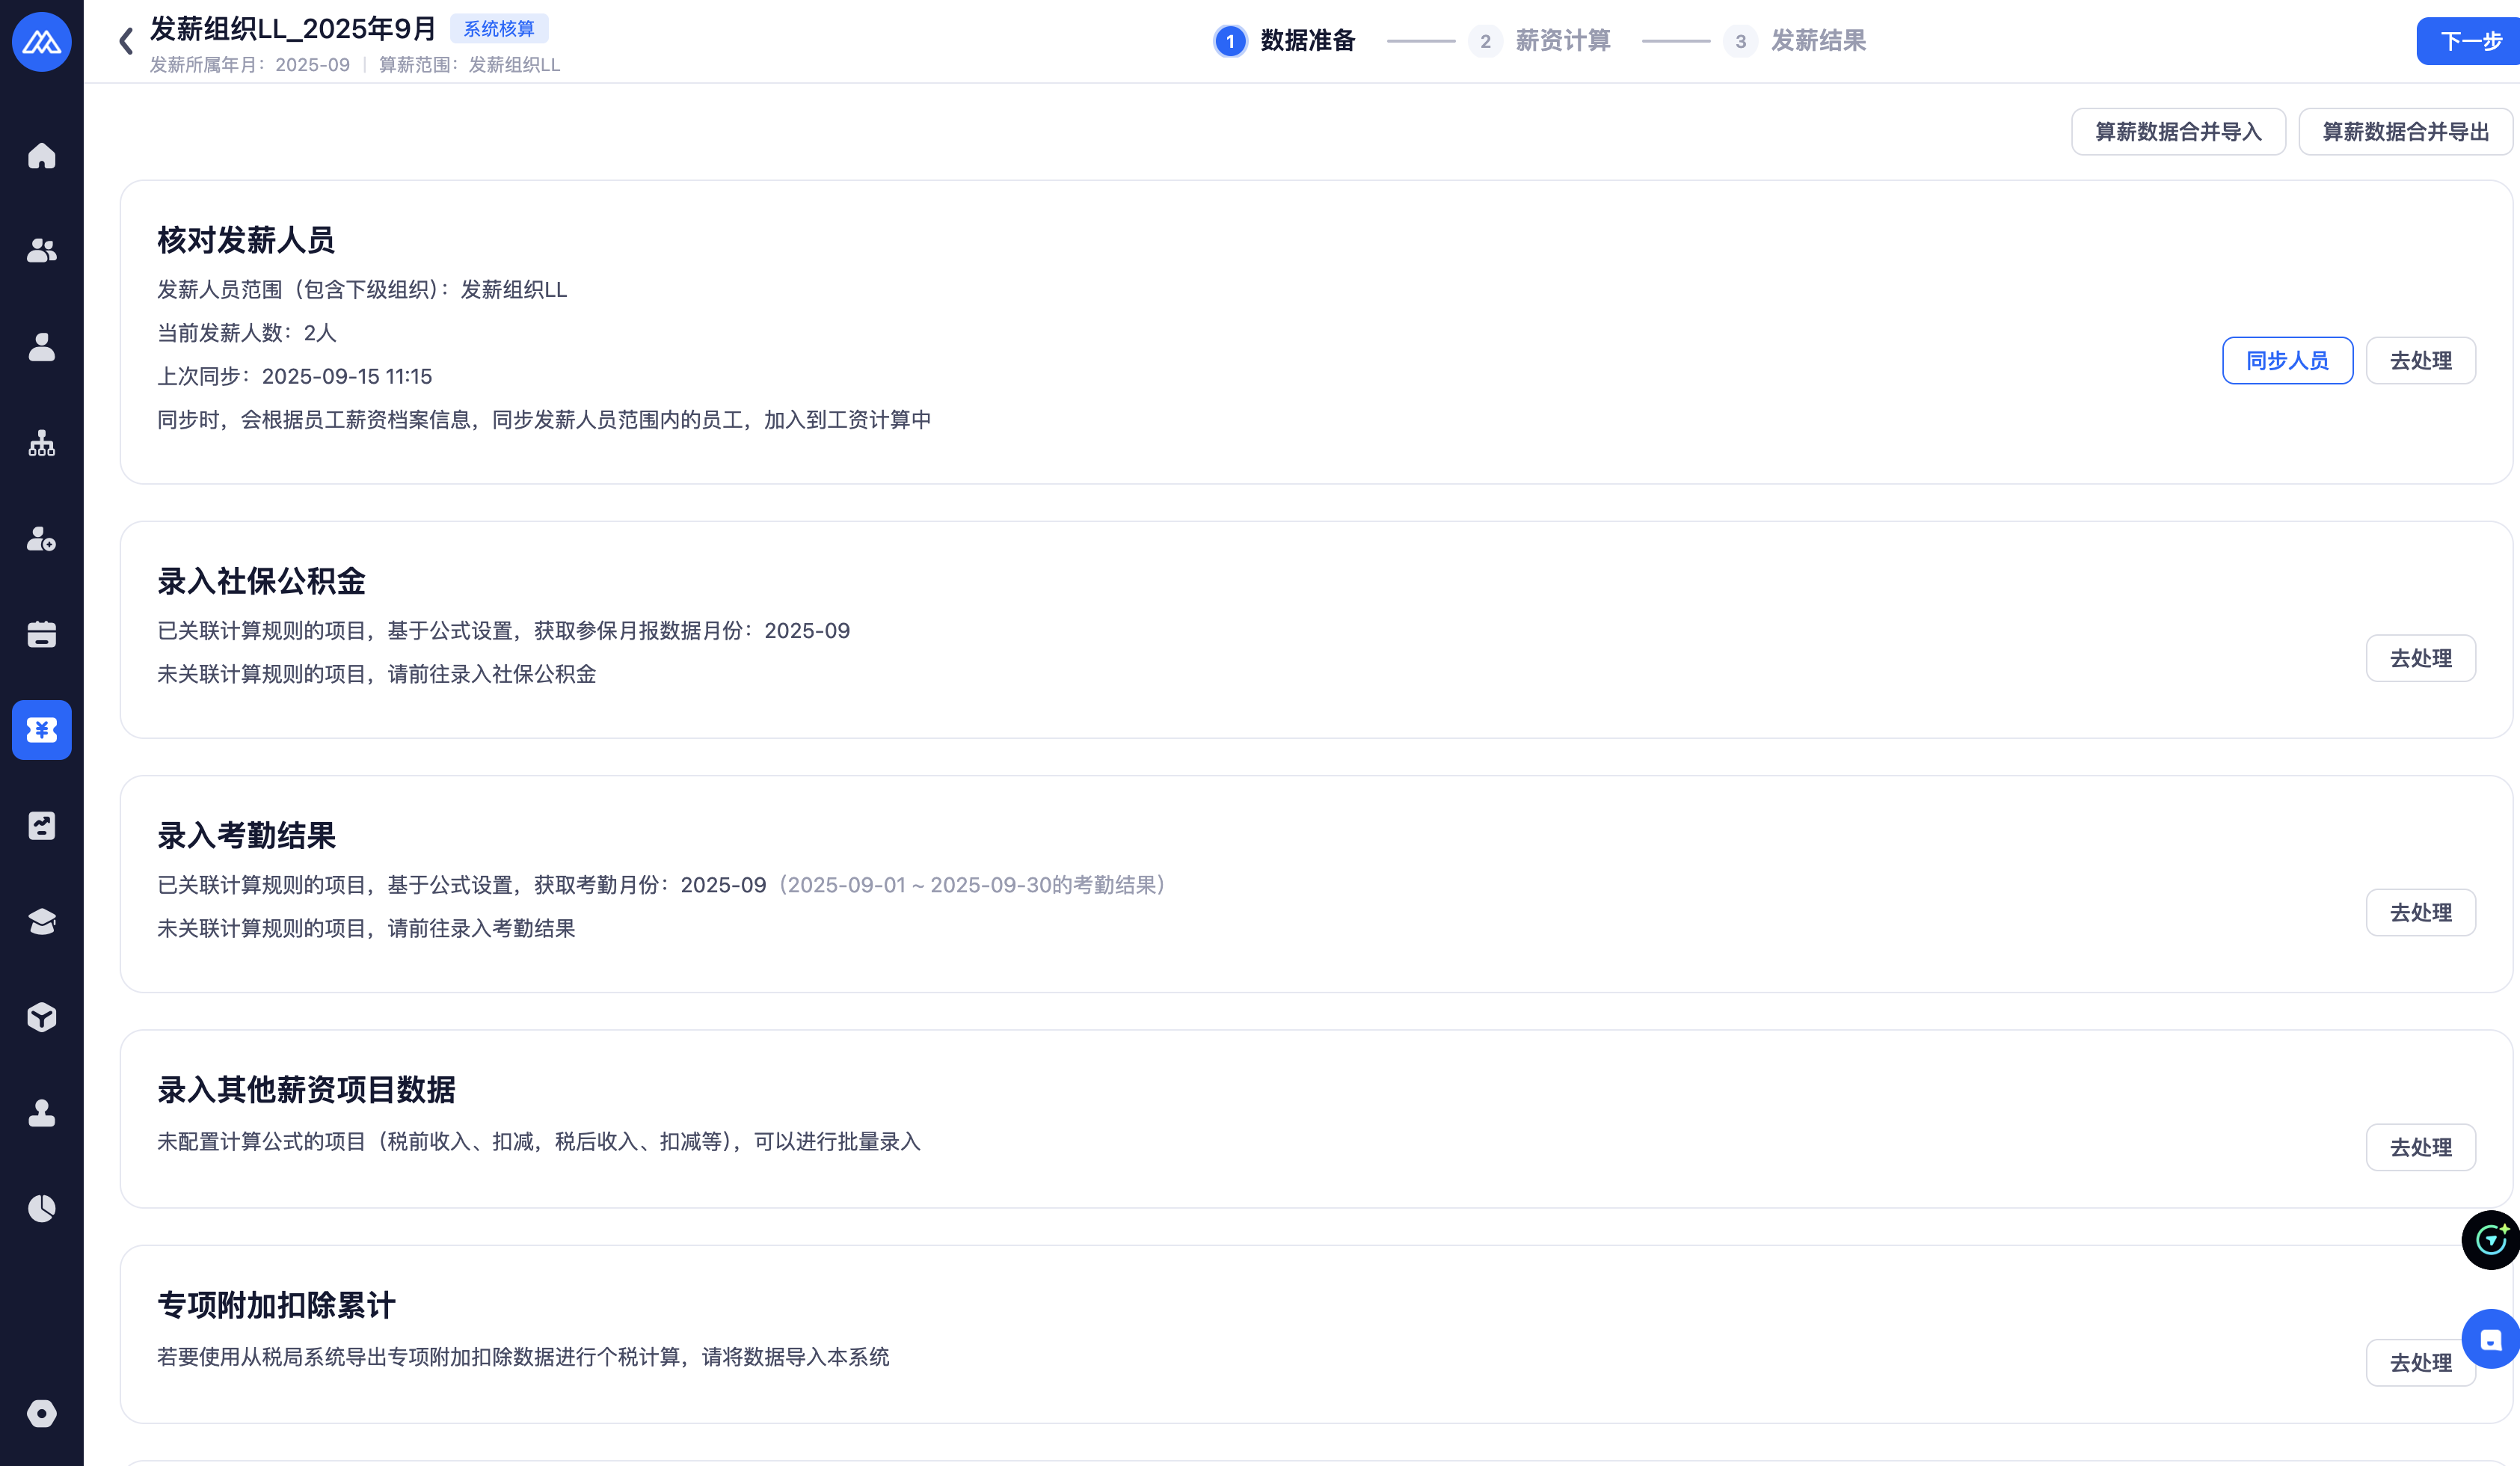Select the highlighted payroll yen sidebar icon
Viewport: 2520px width, 1466px height.
(x=41, y=730)
